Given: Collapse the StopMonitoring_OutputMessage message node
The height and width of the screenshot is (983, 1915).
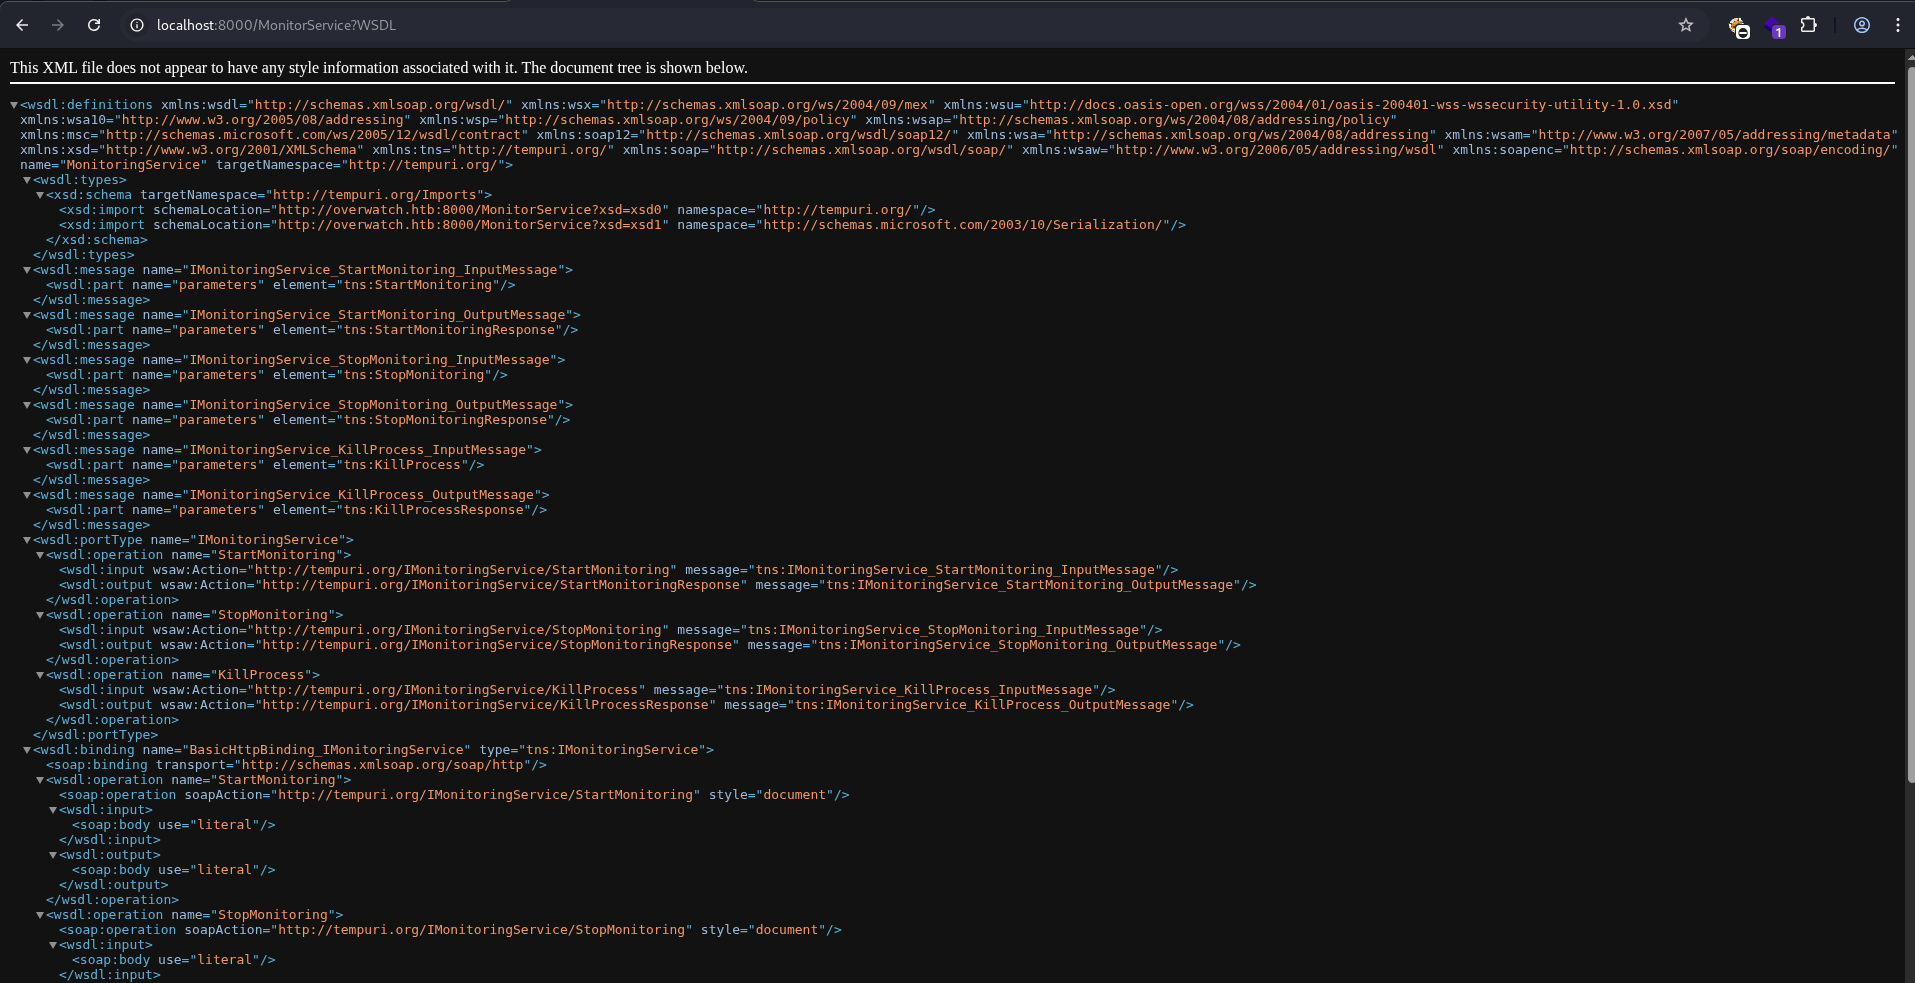Looking at the screenshot, I should (x=27, y=405).
